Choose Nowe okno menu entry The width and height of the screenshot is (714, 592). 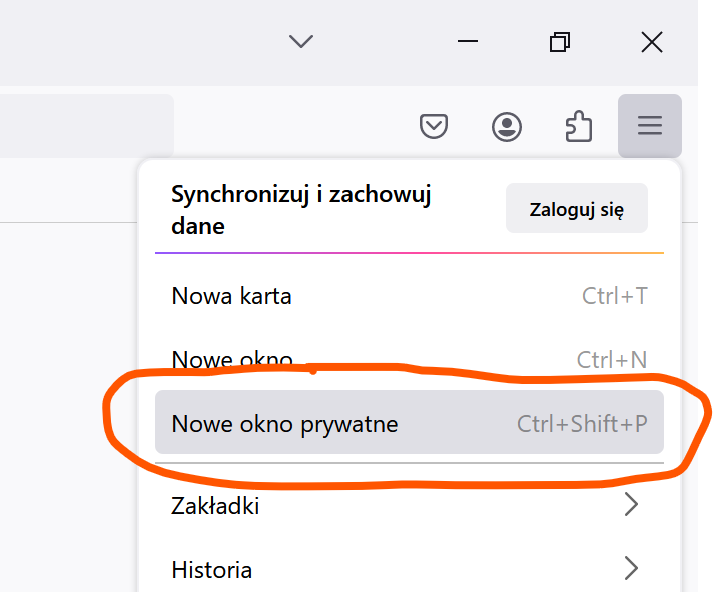232,360
